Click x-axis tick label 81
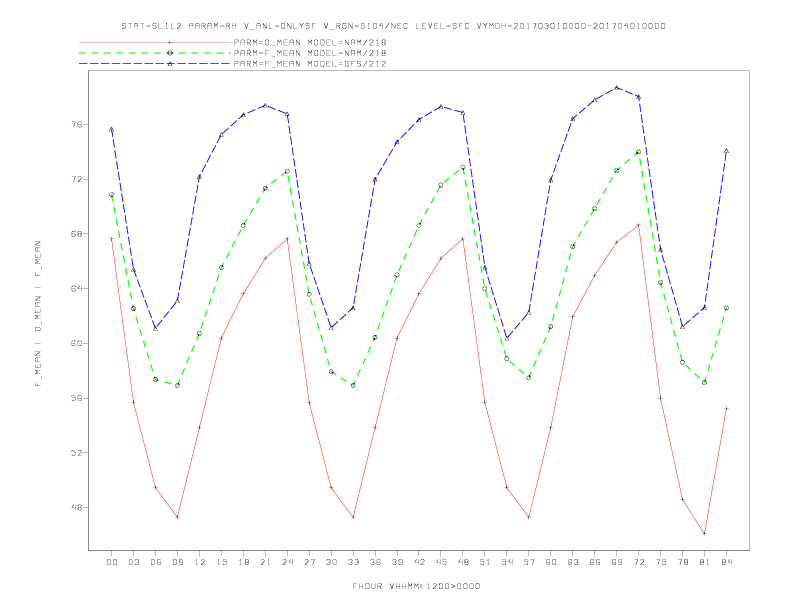The height and width of the screenshot is (612, 792). pos(704,562)
